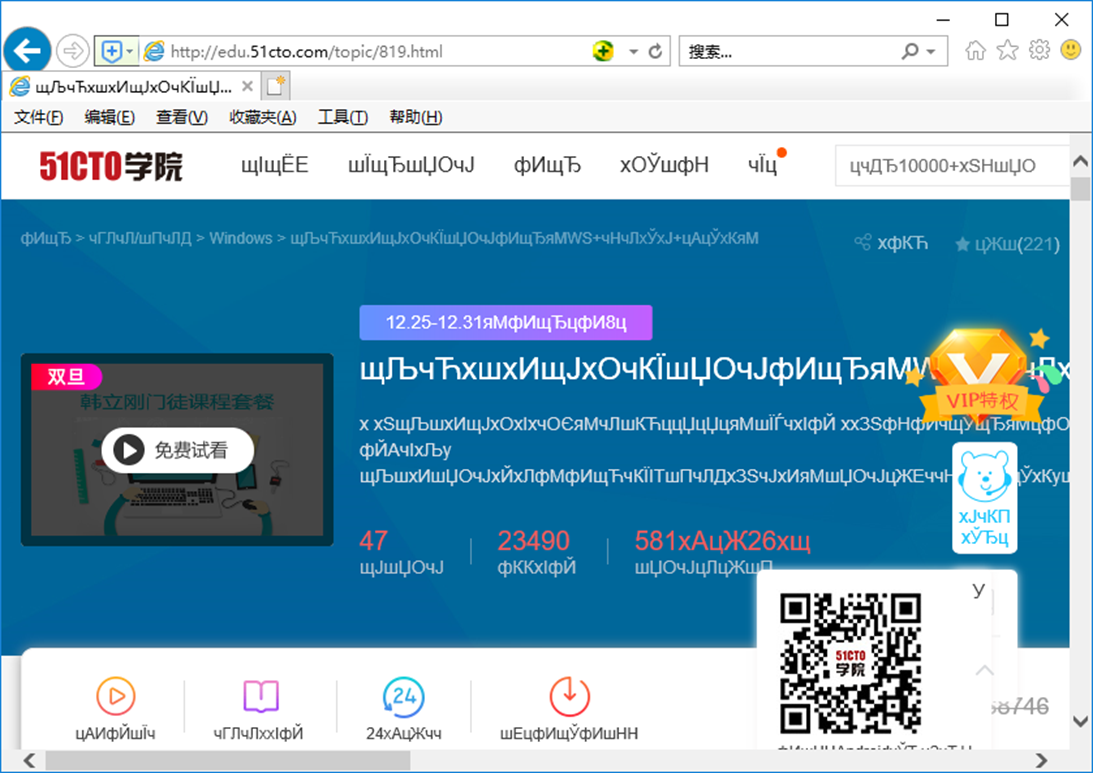Click the horizontal scrollbar thumb
Image resolution: width=1093 pixels, height=773 pixels.
tap(228, 760)
